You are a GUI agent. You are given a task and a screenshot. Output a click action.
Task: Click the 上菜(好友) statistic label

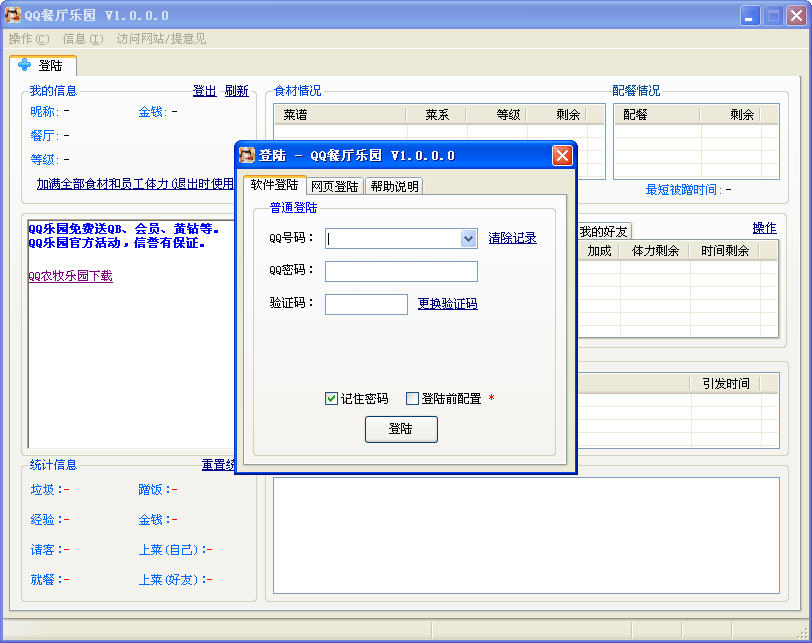(x=172, y=579)
